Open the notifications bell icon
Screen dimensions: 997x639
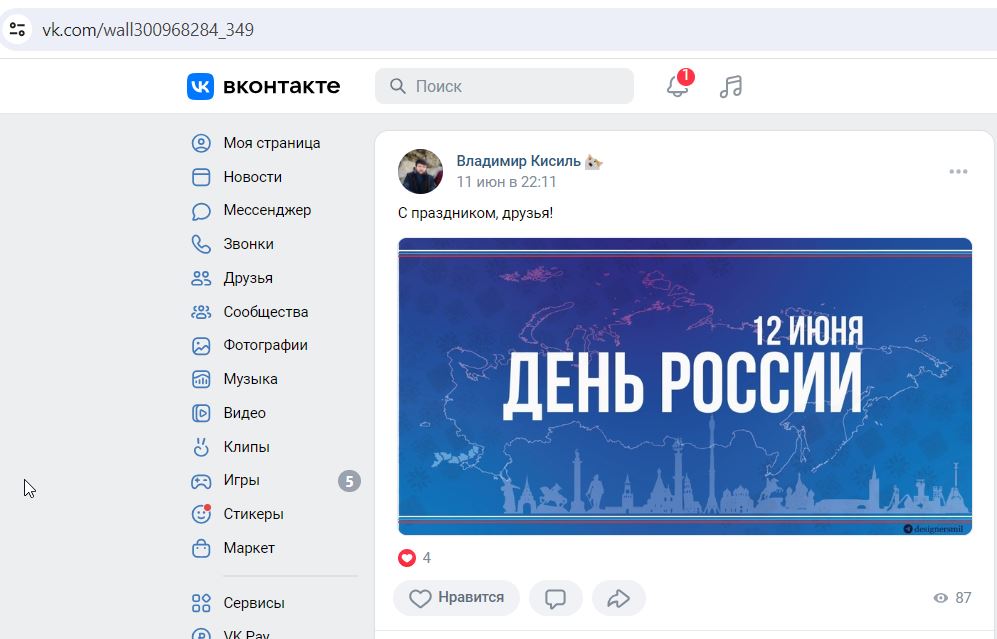click(x=677, y=86)
